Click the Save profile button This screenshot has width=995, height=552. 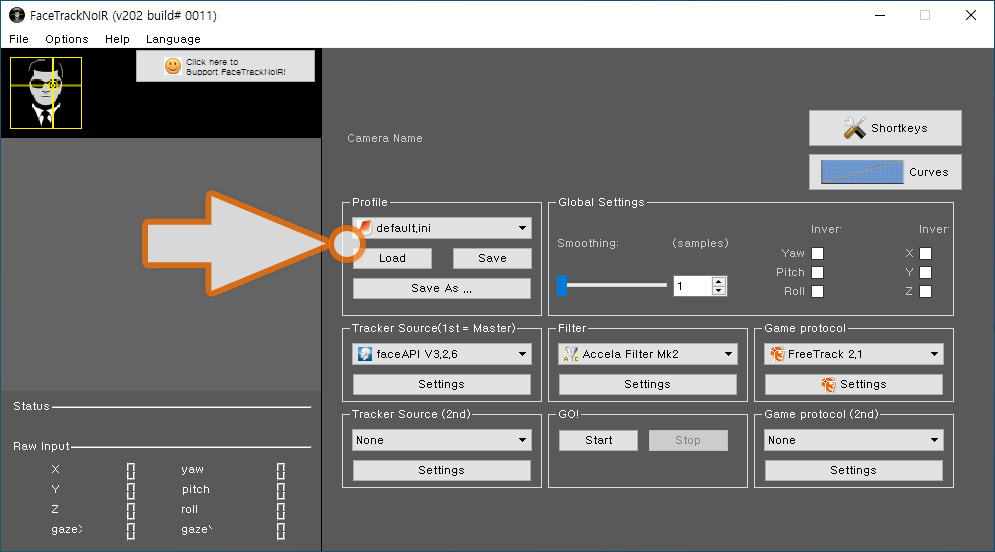pyautogui.click(x=492, y=258)
